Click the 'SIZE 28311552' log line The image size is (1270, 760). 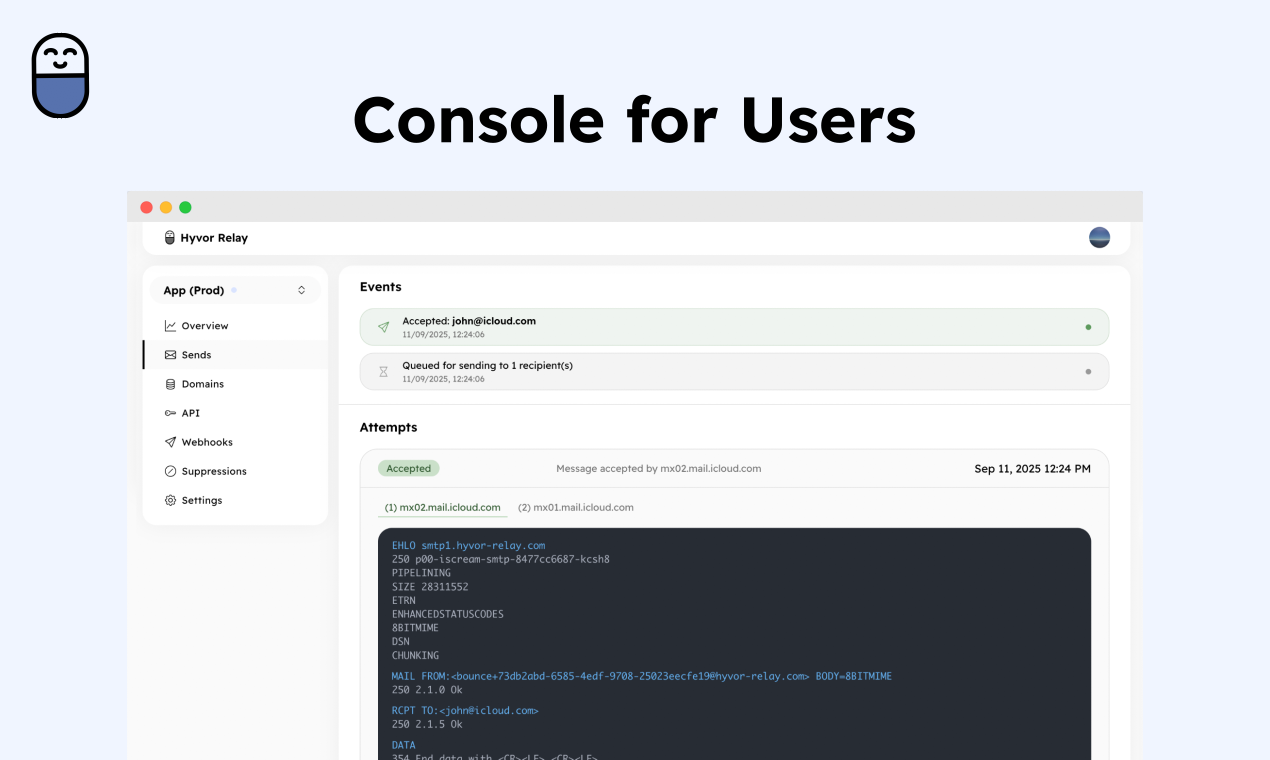pos(430,587)
